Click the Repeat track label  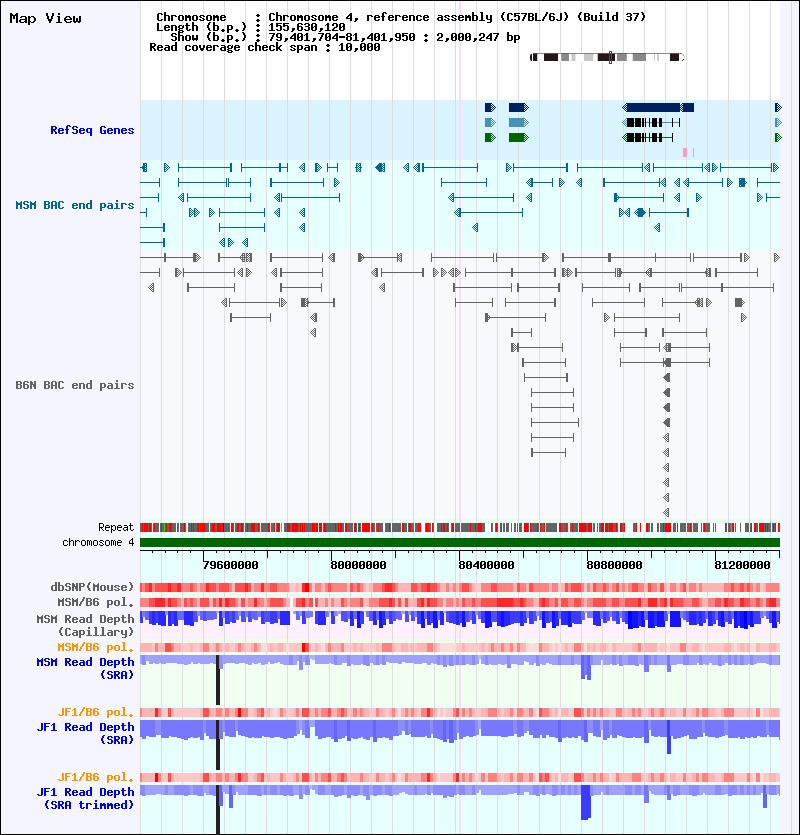click(x=116, y=527)
